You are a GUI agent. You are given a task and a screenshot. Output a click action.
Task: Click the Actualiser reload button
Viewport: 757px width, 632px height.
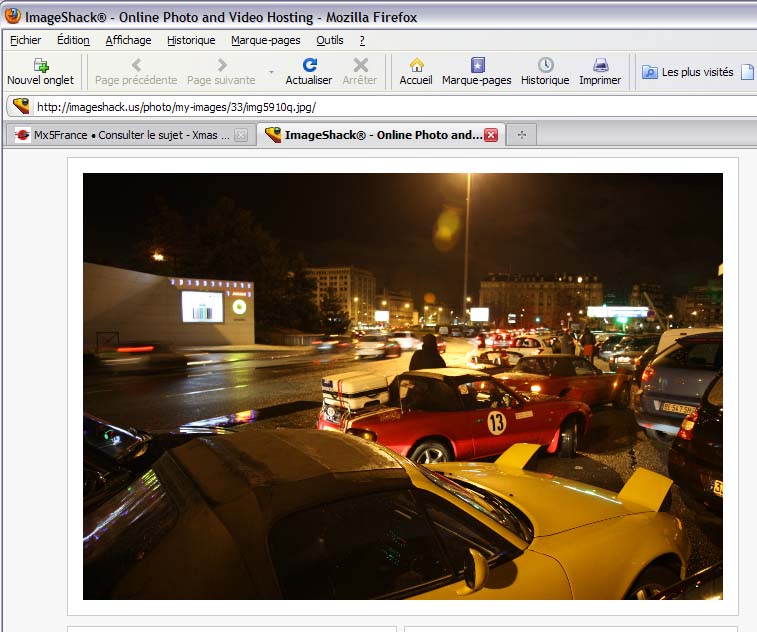tap(308, 71)
